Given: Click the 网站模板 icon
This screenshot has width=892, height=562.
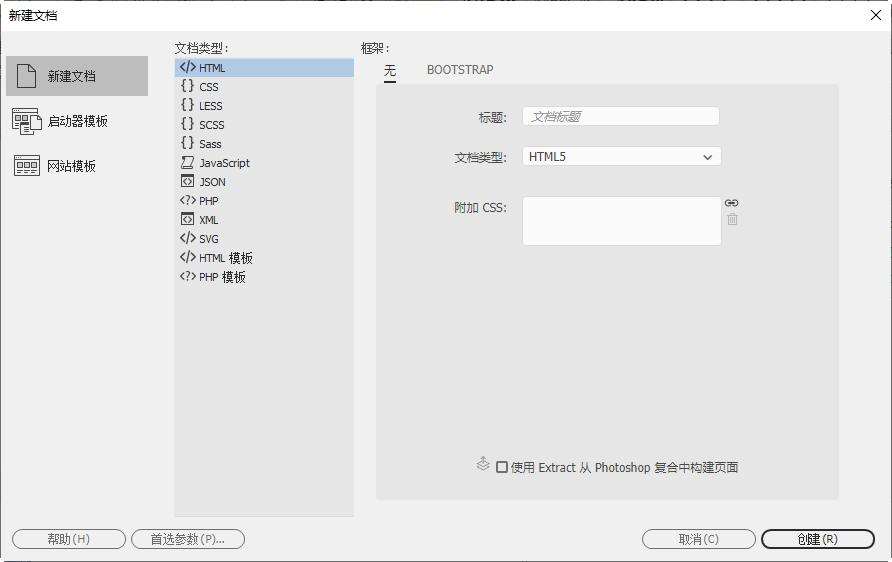Looking at the screenshot, I should (x=27, y=166).
